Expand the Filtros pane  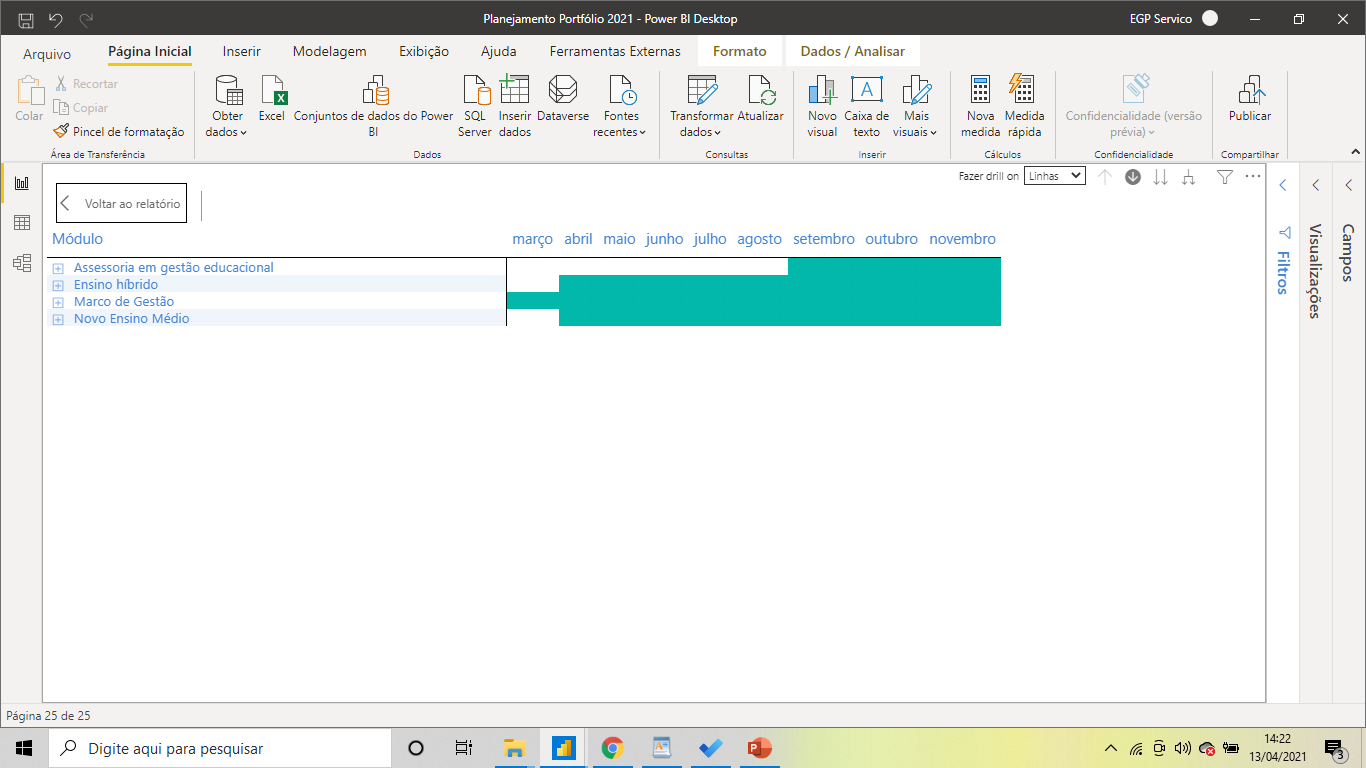pyautogui.click(x=1283, y=185)
